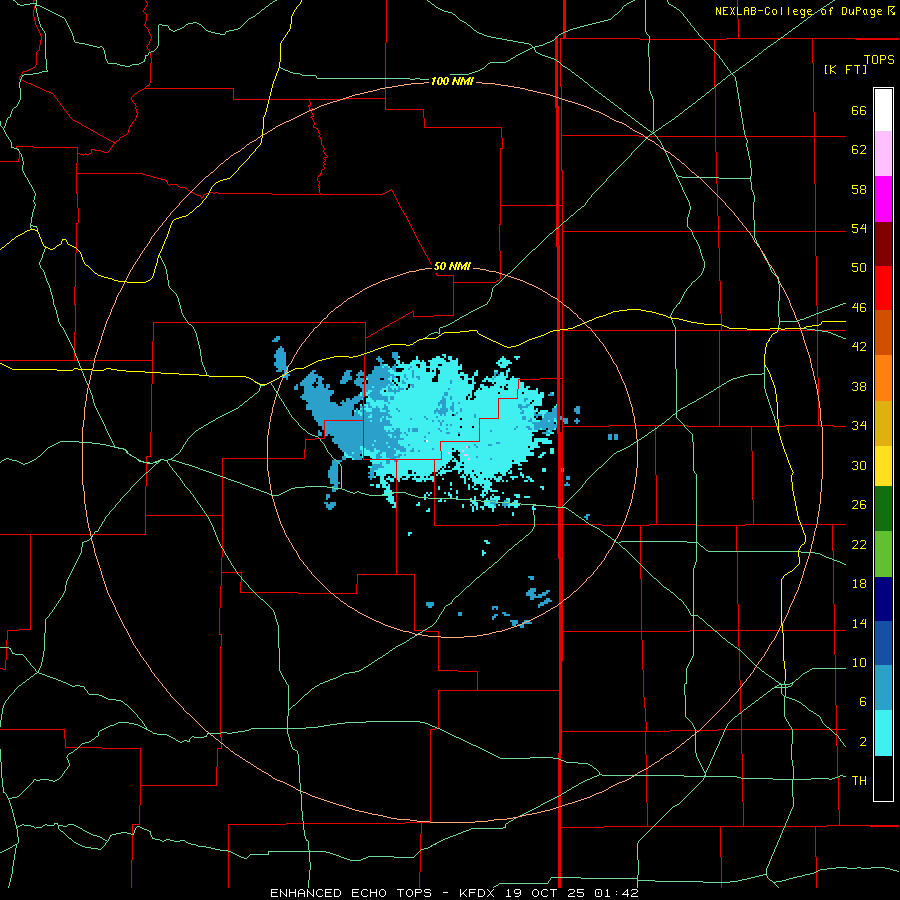The image size is (900, 900).
Task: Click the '58' legend value label
Action: pyautogui.click(x=859, y=189)
